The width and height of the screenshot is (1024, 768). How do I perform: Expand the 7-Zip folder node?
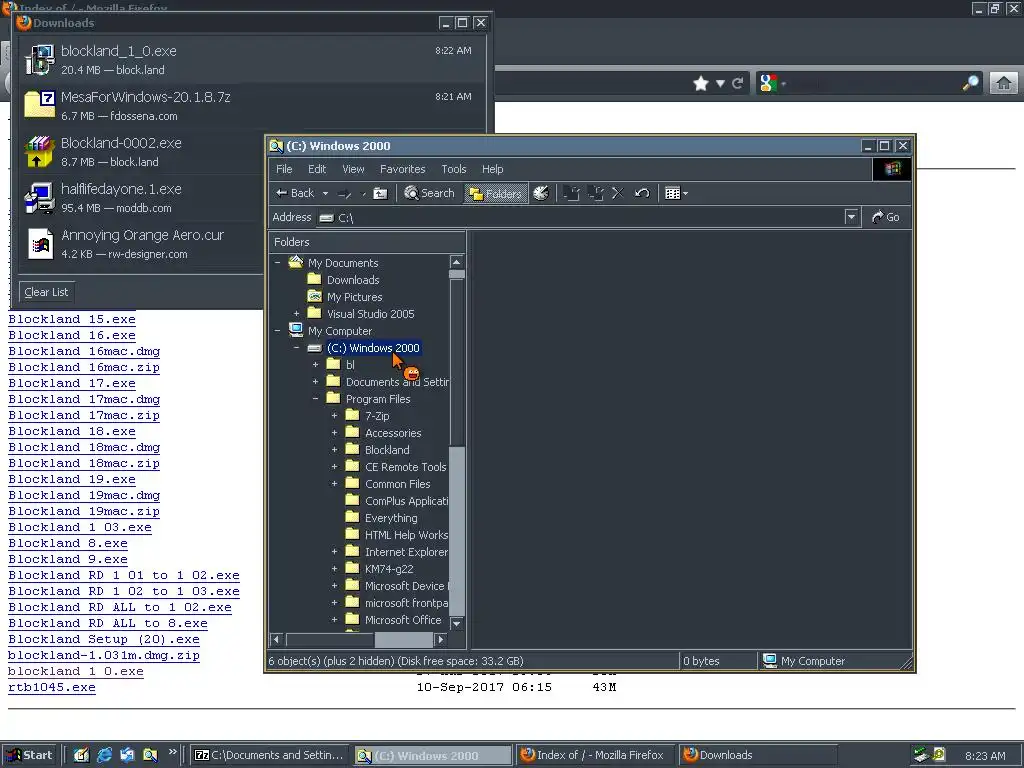click(x=334, y=415)
